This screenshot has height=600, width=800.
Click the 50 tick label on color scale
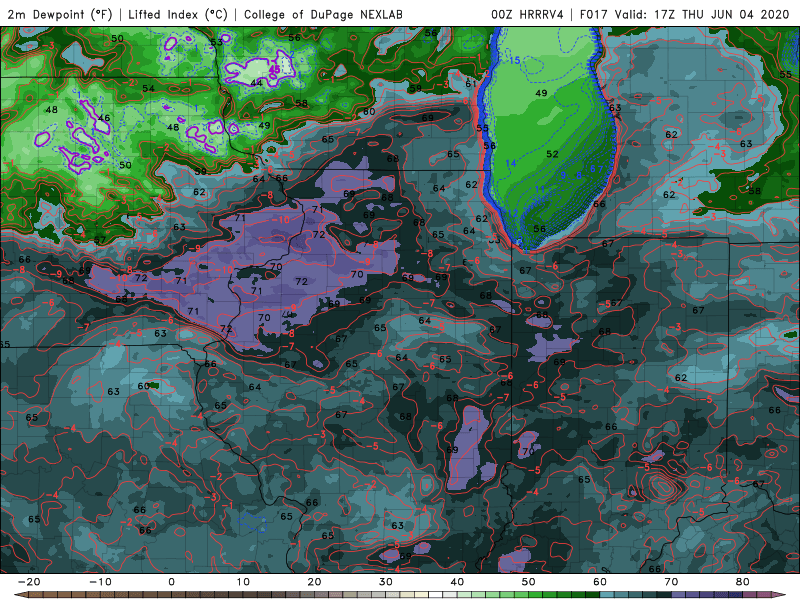pyautogui.click(x=529, y=582)
